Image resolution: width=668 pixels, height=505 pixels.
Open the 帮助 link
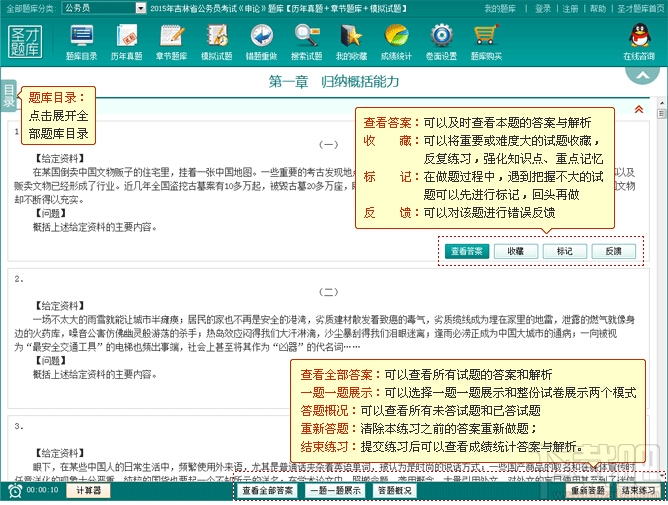tap(598, 9)
